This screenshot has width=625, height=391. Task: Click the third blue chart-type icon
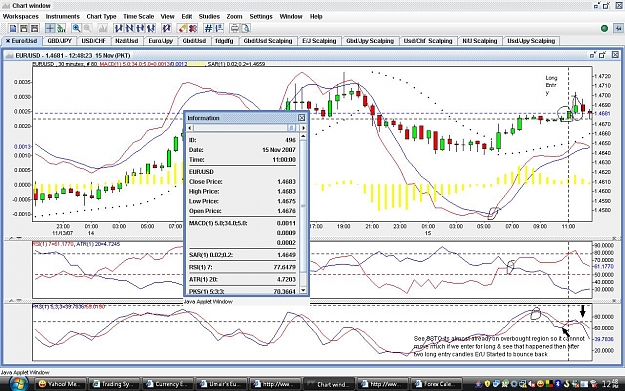point(140,28)
